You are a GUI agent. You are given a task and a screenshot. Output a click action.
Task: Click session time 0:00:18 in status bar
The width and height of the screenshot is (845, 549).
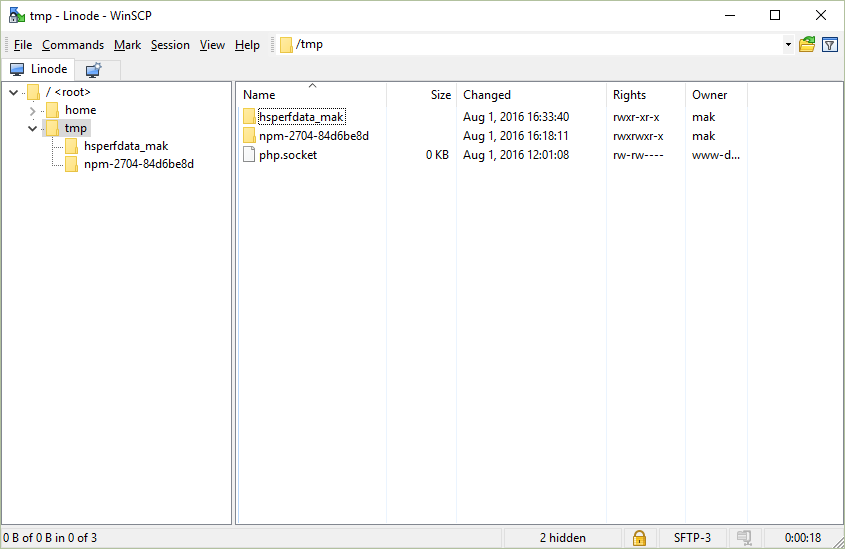(x=802, y=538)
